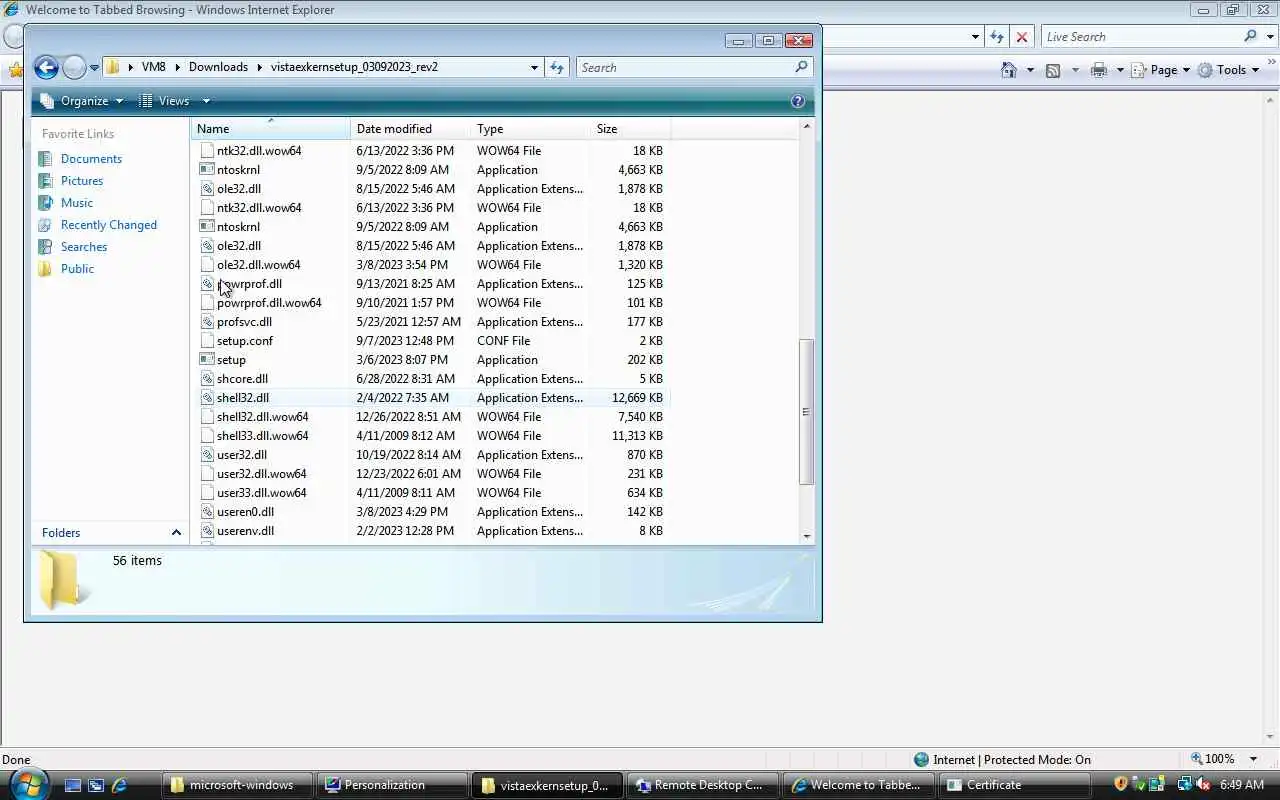Open the recent pages dropdown next to Forward

94,68
